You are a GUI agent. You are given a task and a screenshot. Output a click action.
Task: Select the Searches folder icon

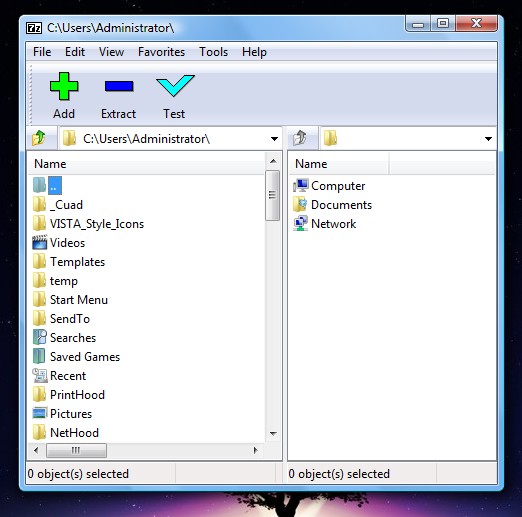pyautogui.click(x=39, y=337)
